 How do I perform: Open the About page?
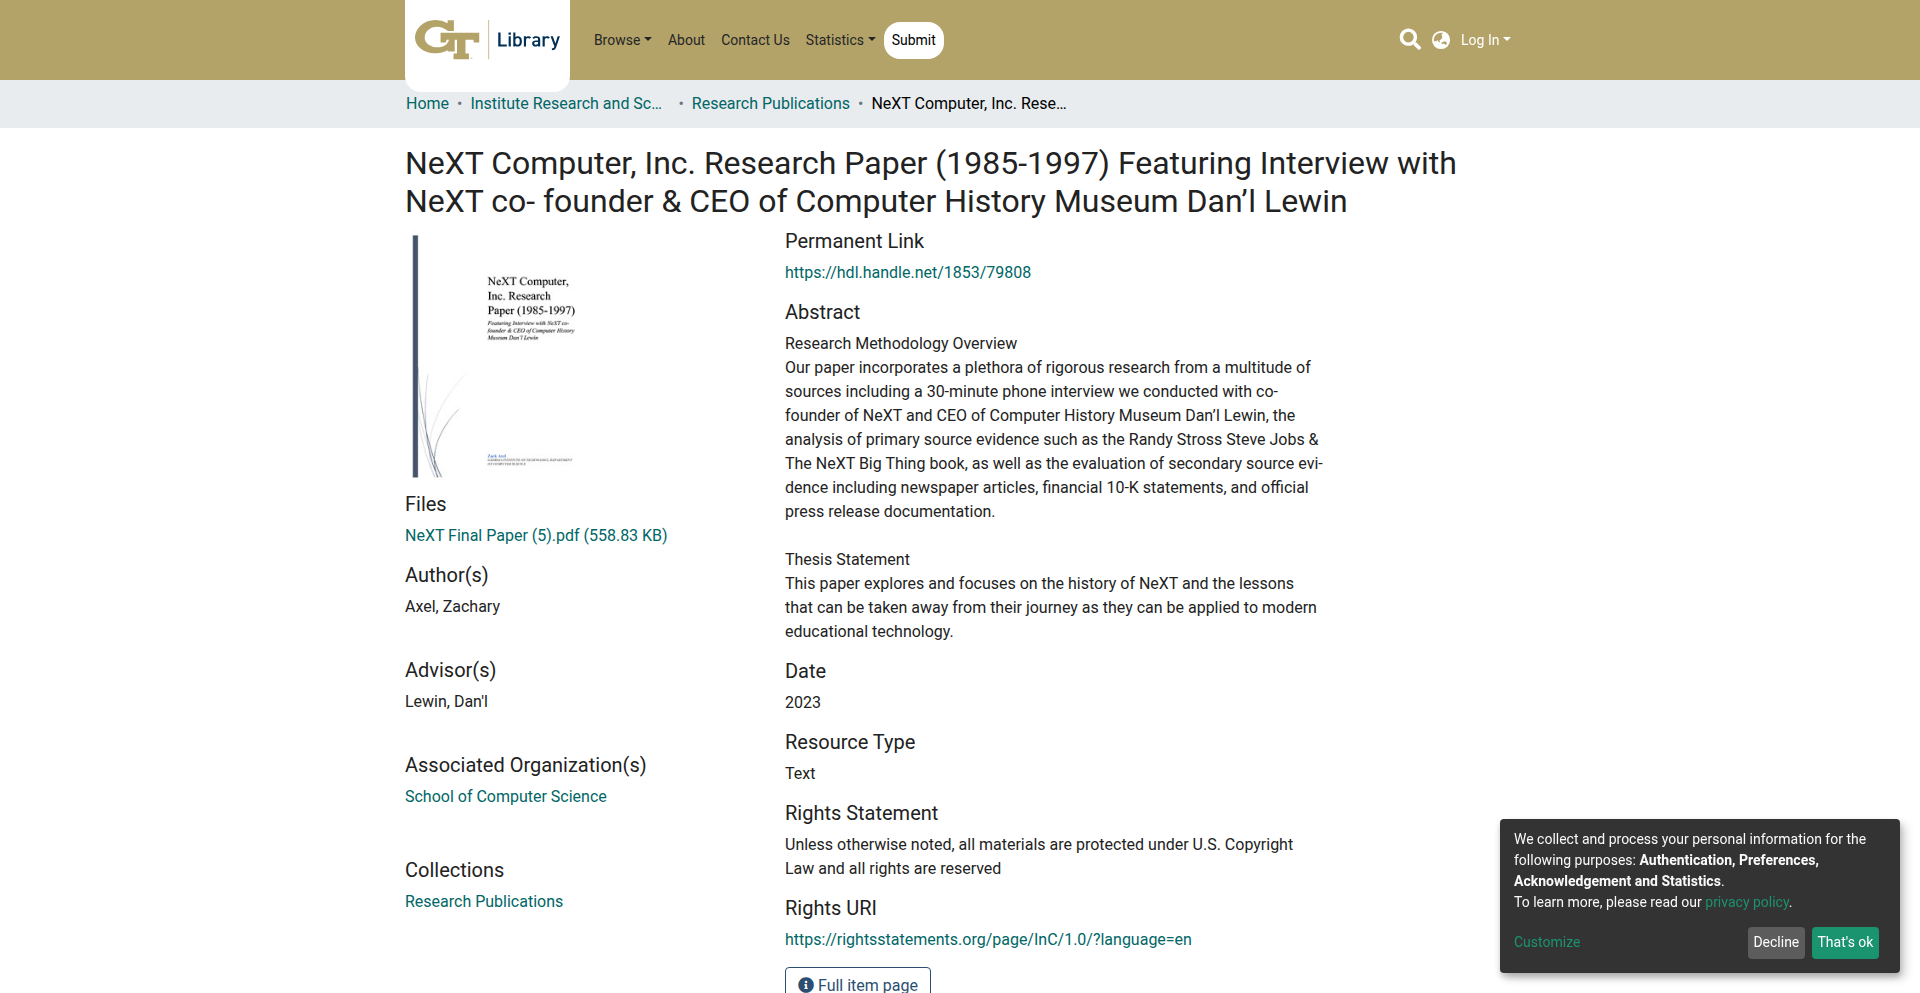point(686,40)
